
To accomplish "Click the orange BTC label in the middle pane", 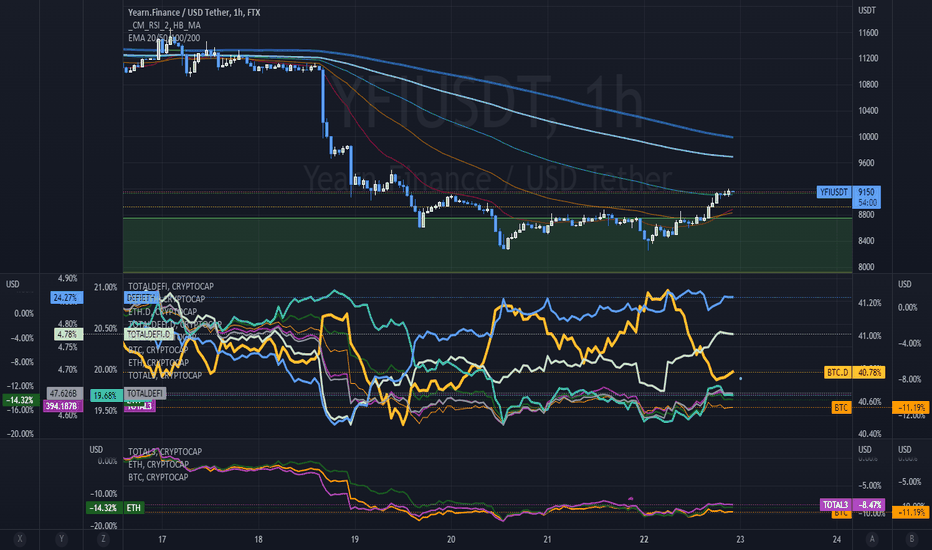I will tap(841, 407).
